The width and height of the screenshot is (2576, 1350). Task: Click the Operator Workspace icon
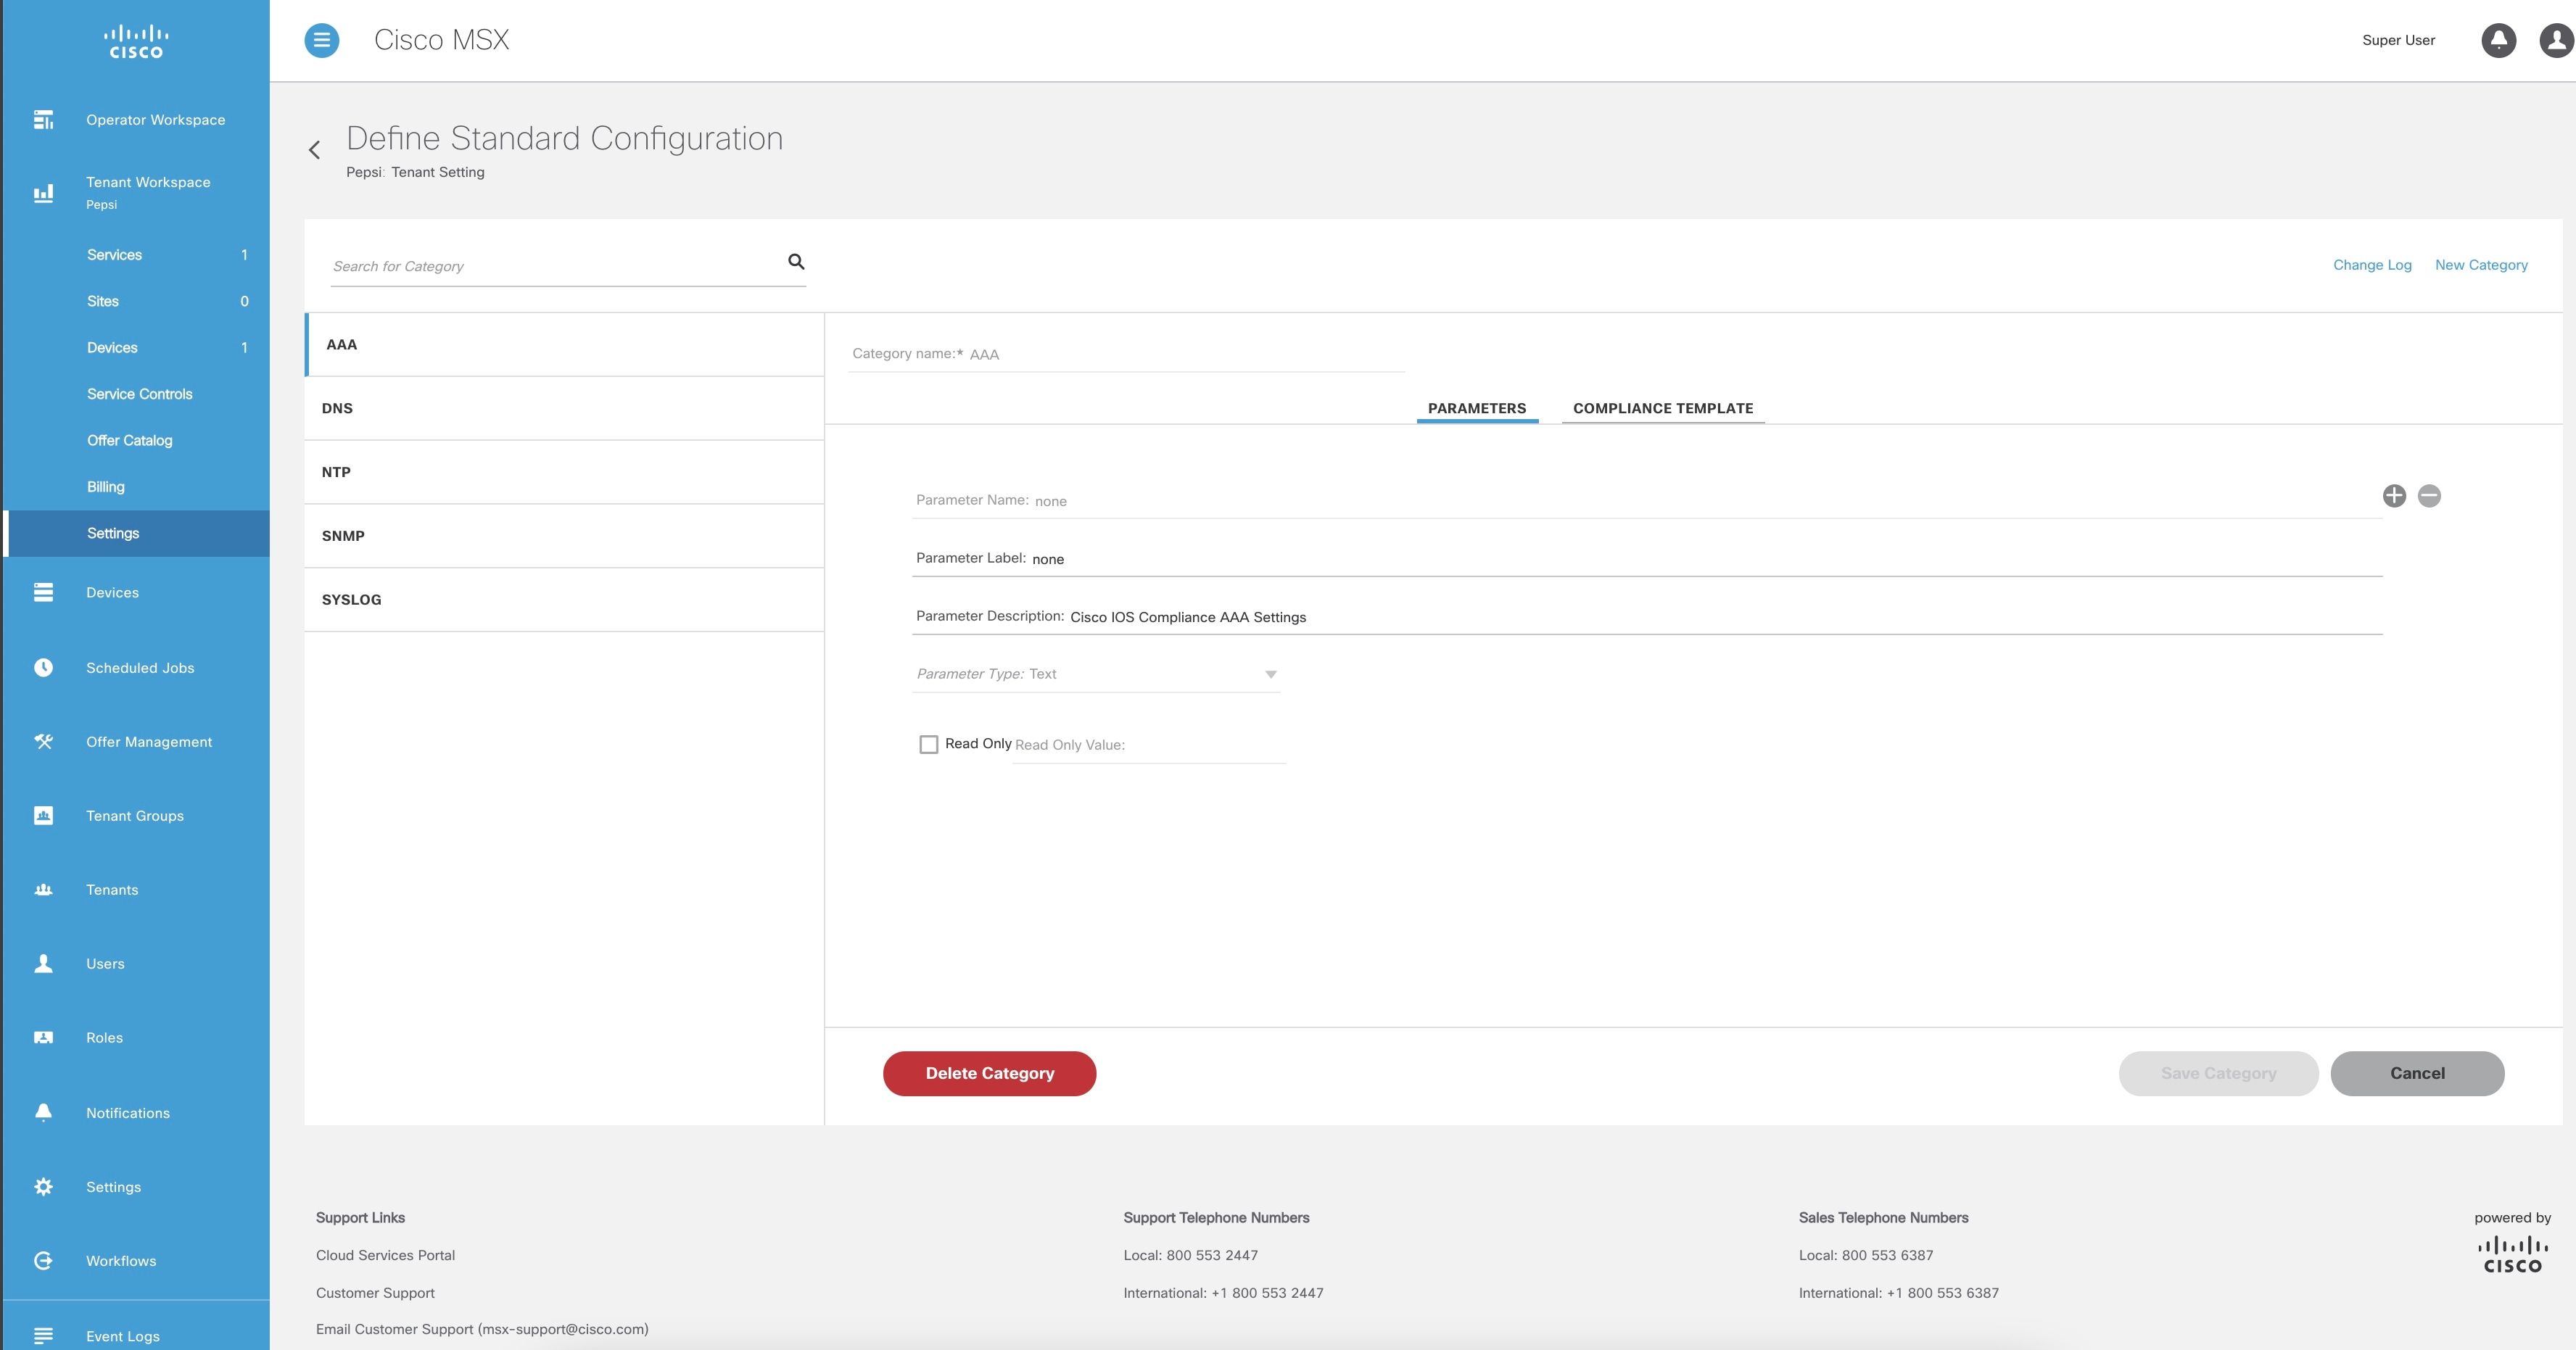(x=43, y=120)
